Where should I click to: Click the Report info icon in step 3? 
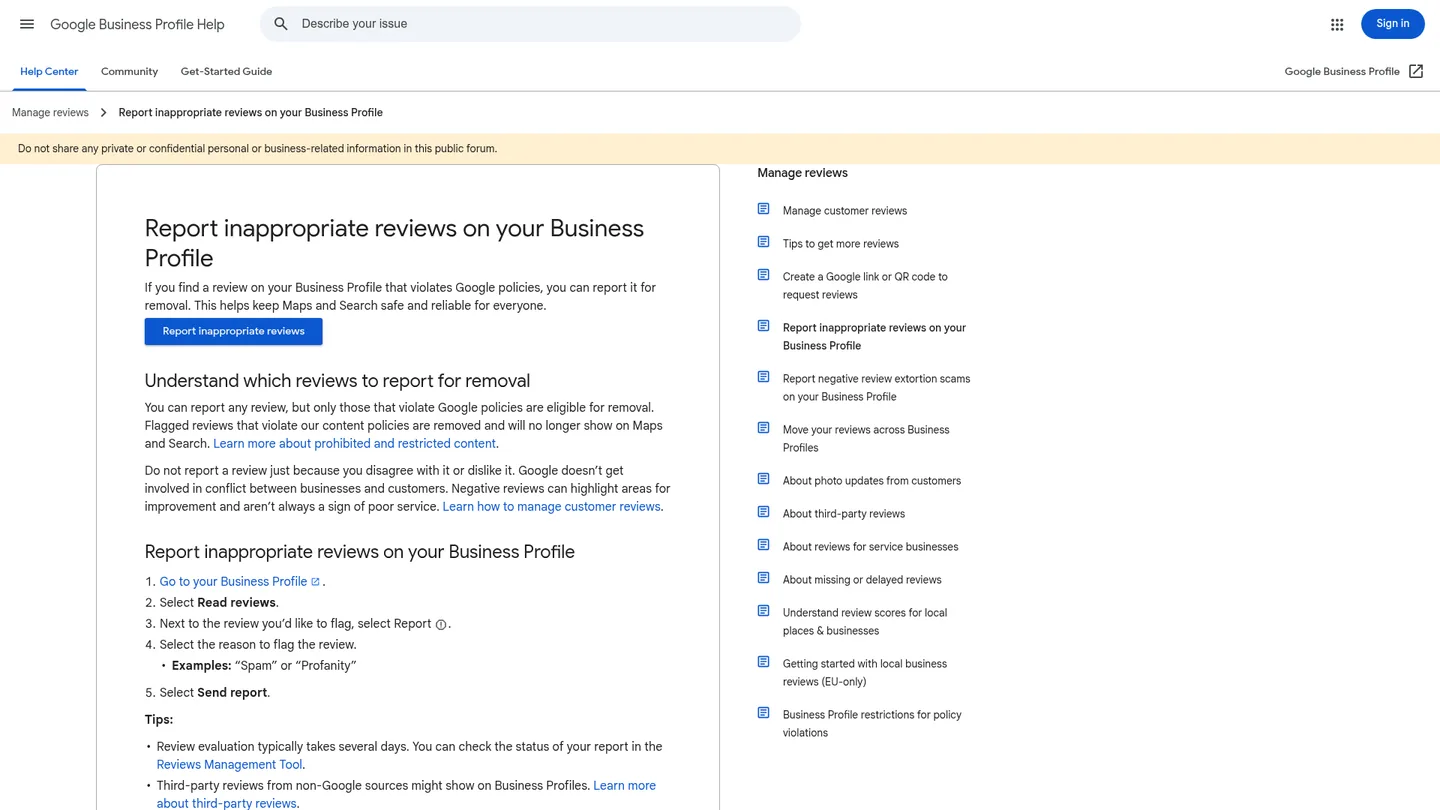pyautogui.click(x=441, y=624)
